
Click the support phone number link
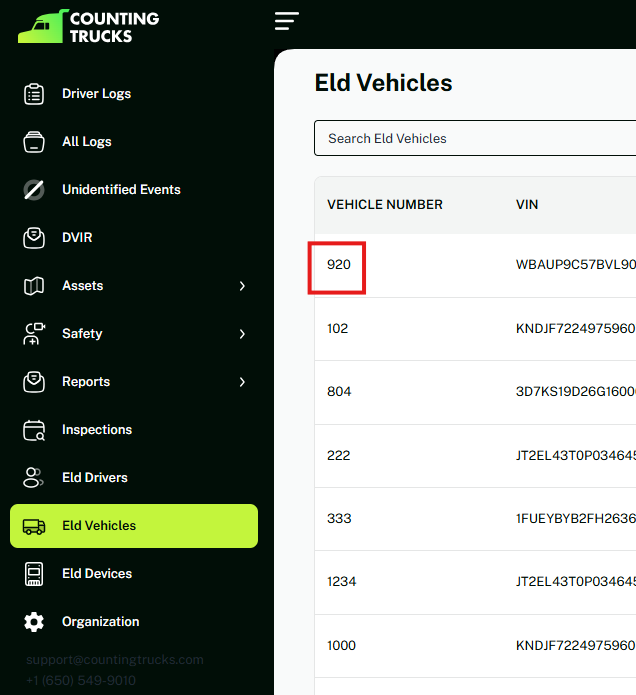(x=81, y=681)
